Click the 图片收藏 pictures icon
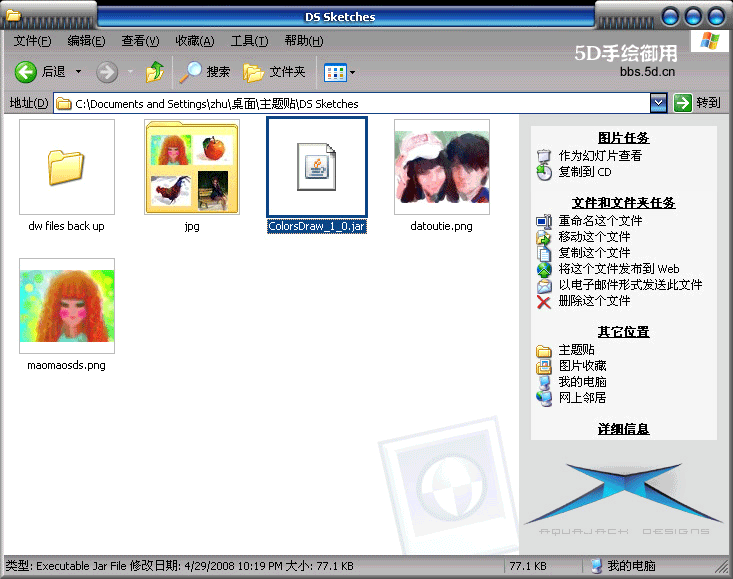 [x=544, y=366]
